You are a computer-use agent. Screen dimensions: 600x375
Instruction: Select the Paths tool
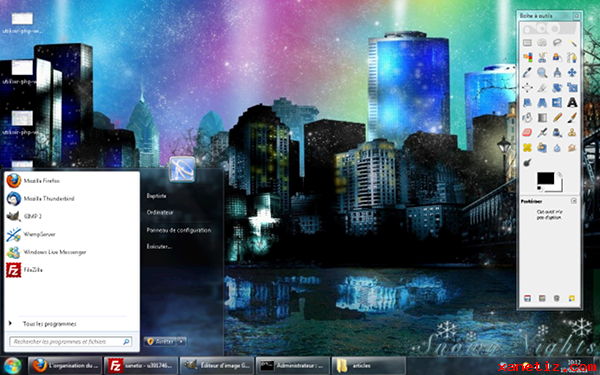coord(572,57)
